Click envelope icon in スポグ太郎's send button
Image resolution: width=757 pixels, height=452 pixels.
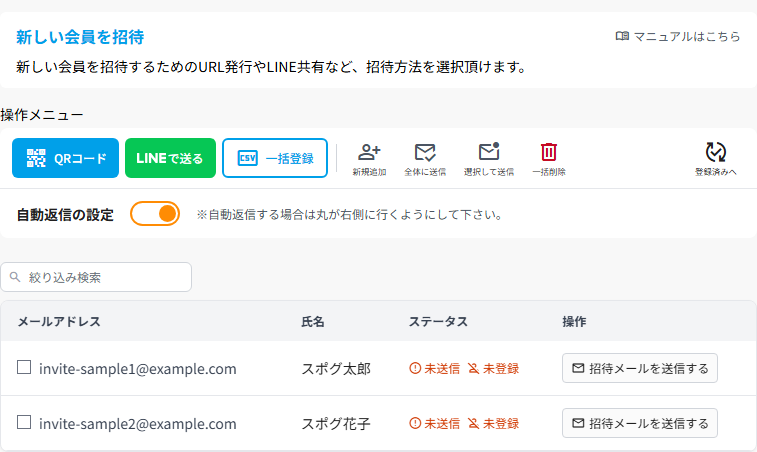(x=578, y=368)
